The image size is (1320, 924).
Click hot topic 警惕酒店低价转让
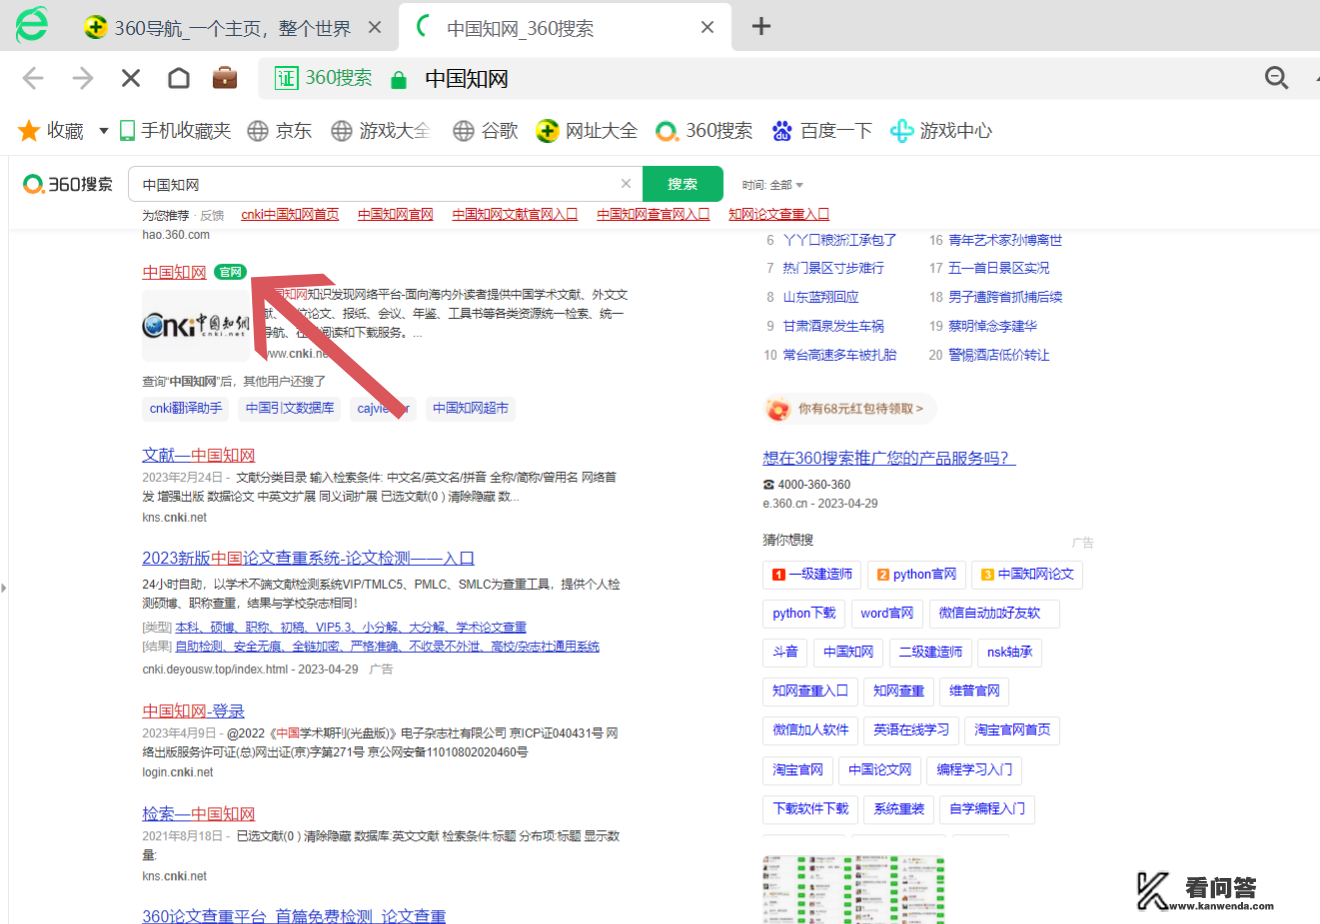999,355
